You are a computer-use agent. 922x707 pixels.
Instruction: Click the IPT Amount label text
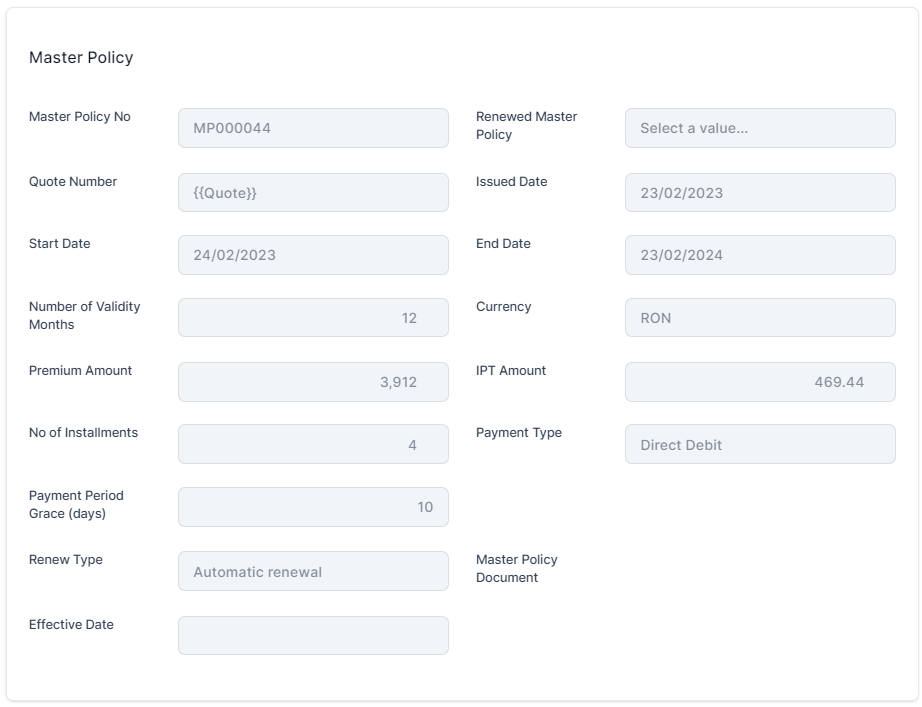click(x=511, y=371)
